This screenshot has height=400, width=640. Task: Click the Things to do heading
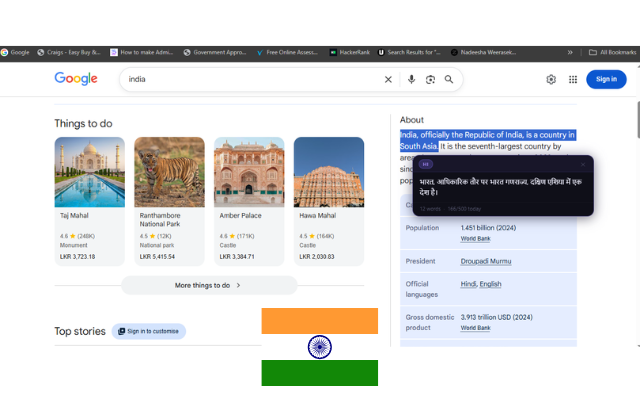(83, 124)
